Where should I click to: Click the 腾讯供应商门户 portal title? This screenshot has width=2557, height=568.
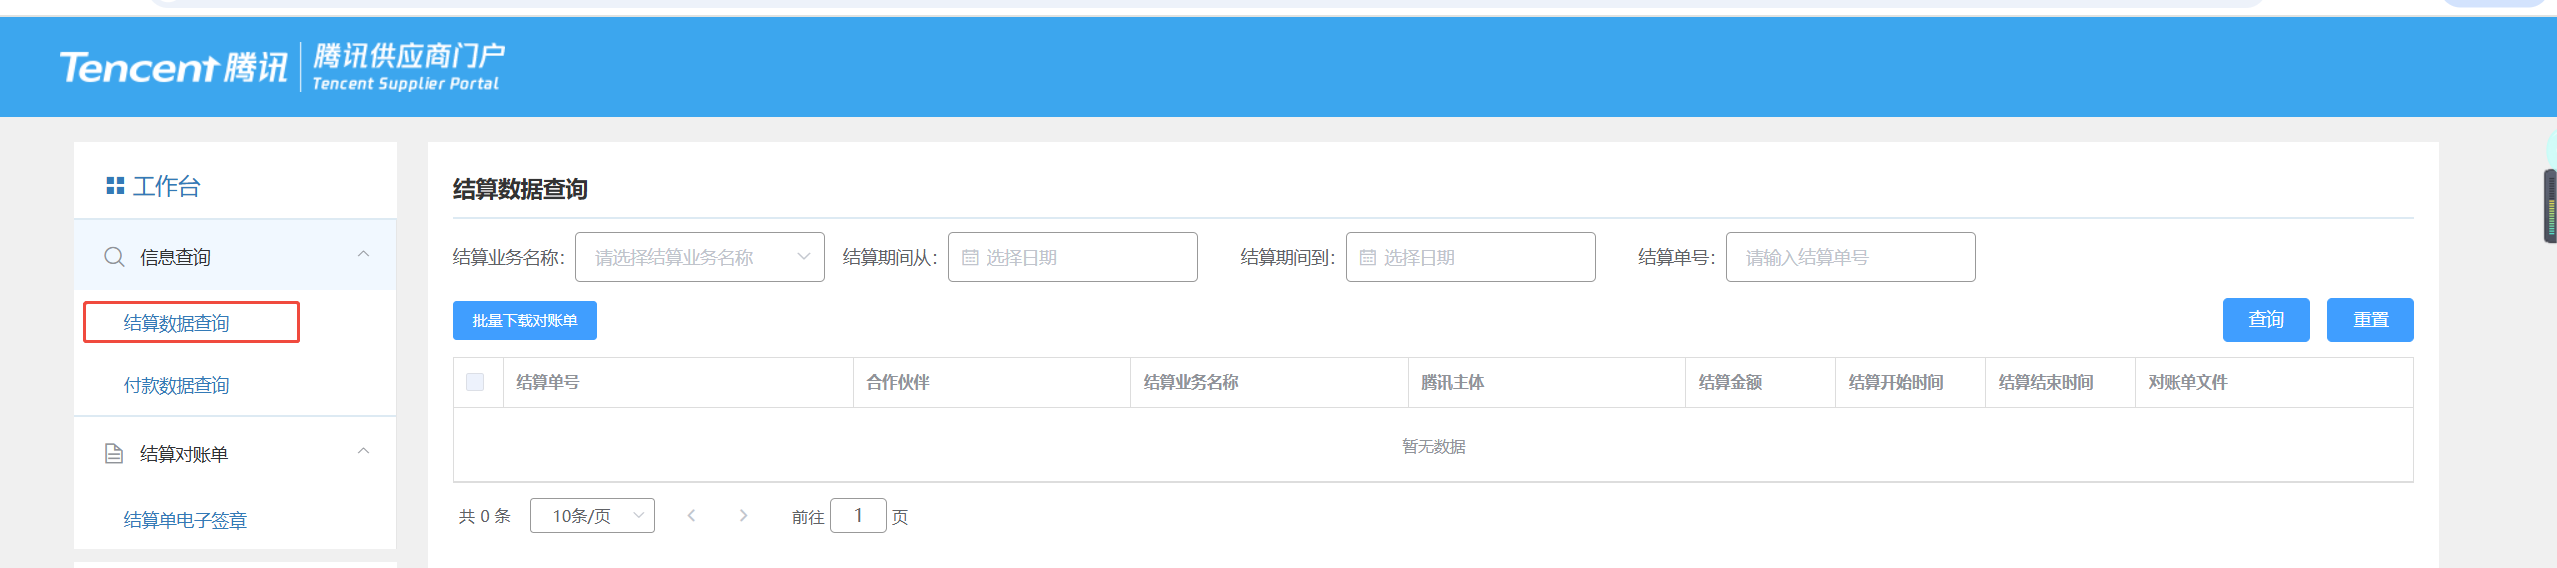(x=409, y=55)
